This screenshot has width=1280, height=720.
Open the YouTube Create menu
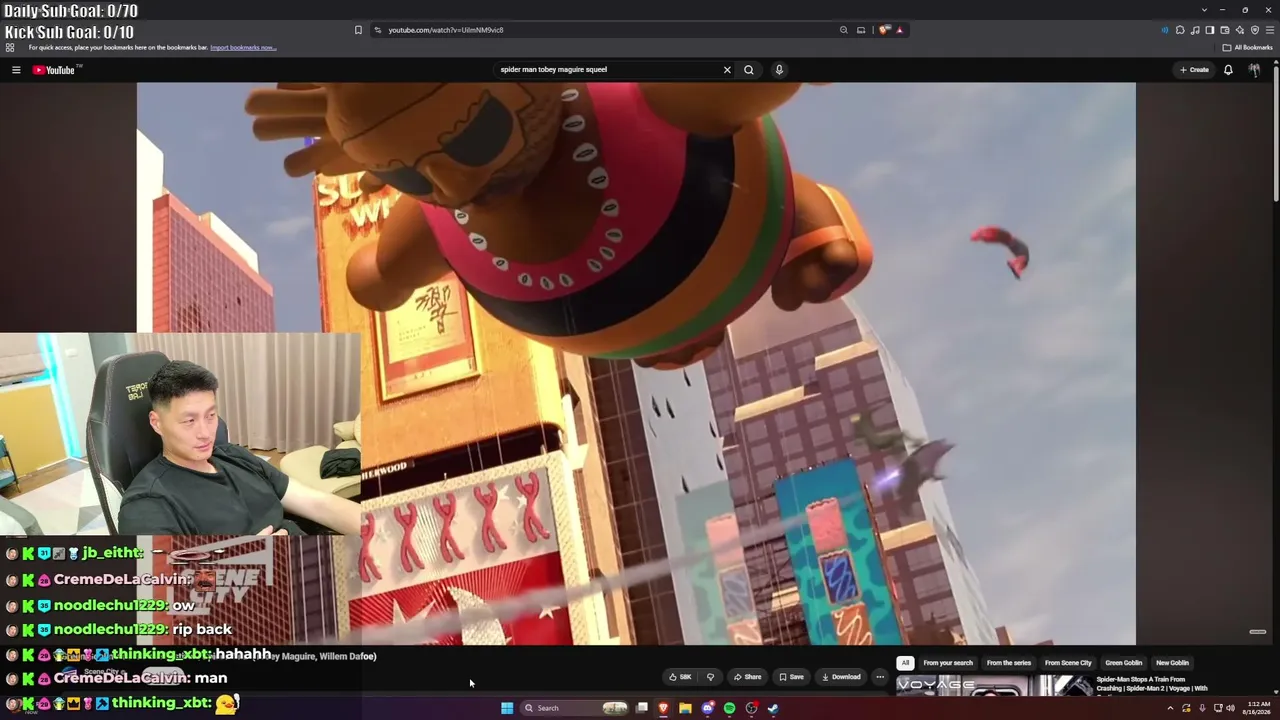point(1194,70)
